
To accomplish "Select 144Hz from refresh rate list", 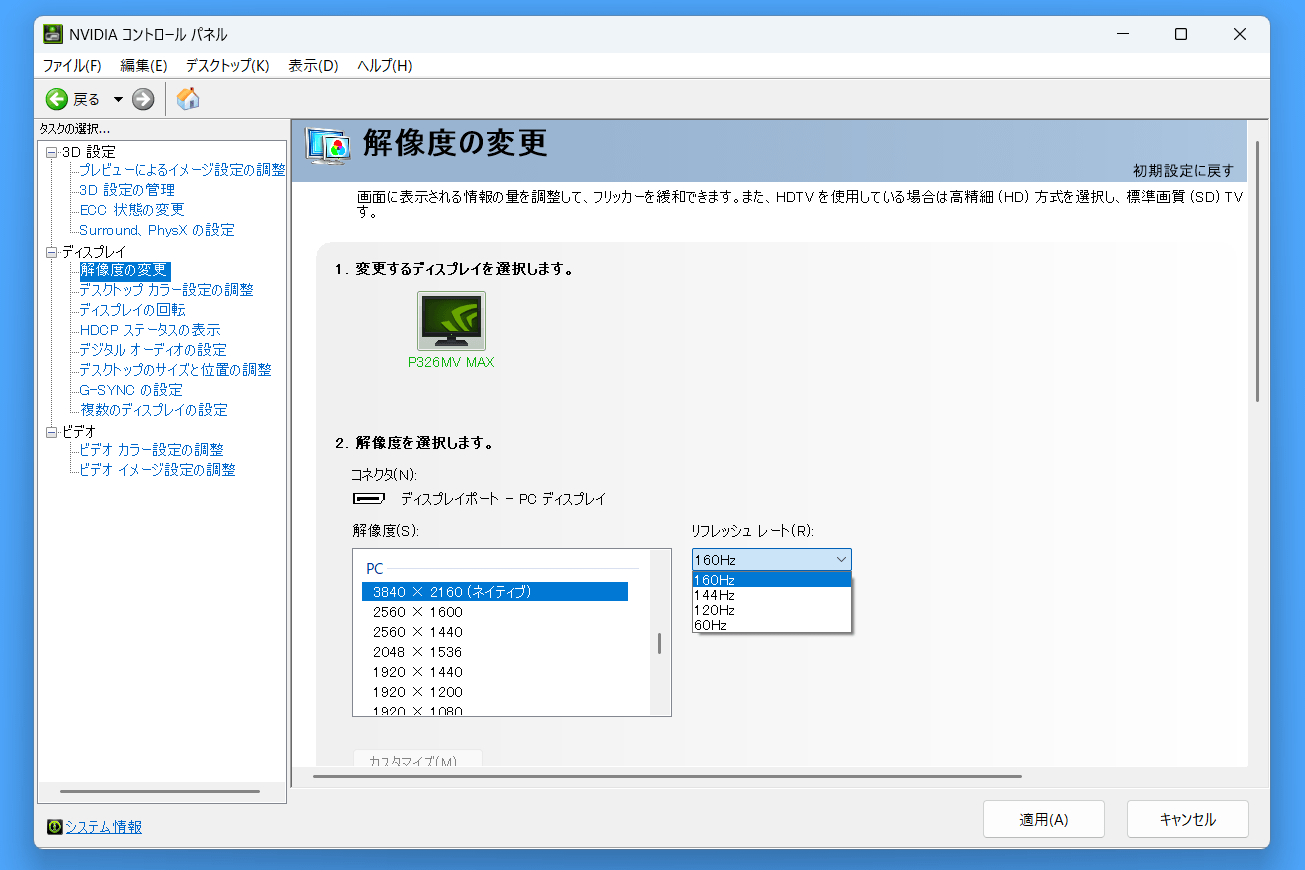I will click(x=715, y=595).
